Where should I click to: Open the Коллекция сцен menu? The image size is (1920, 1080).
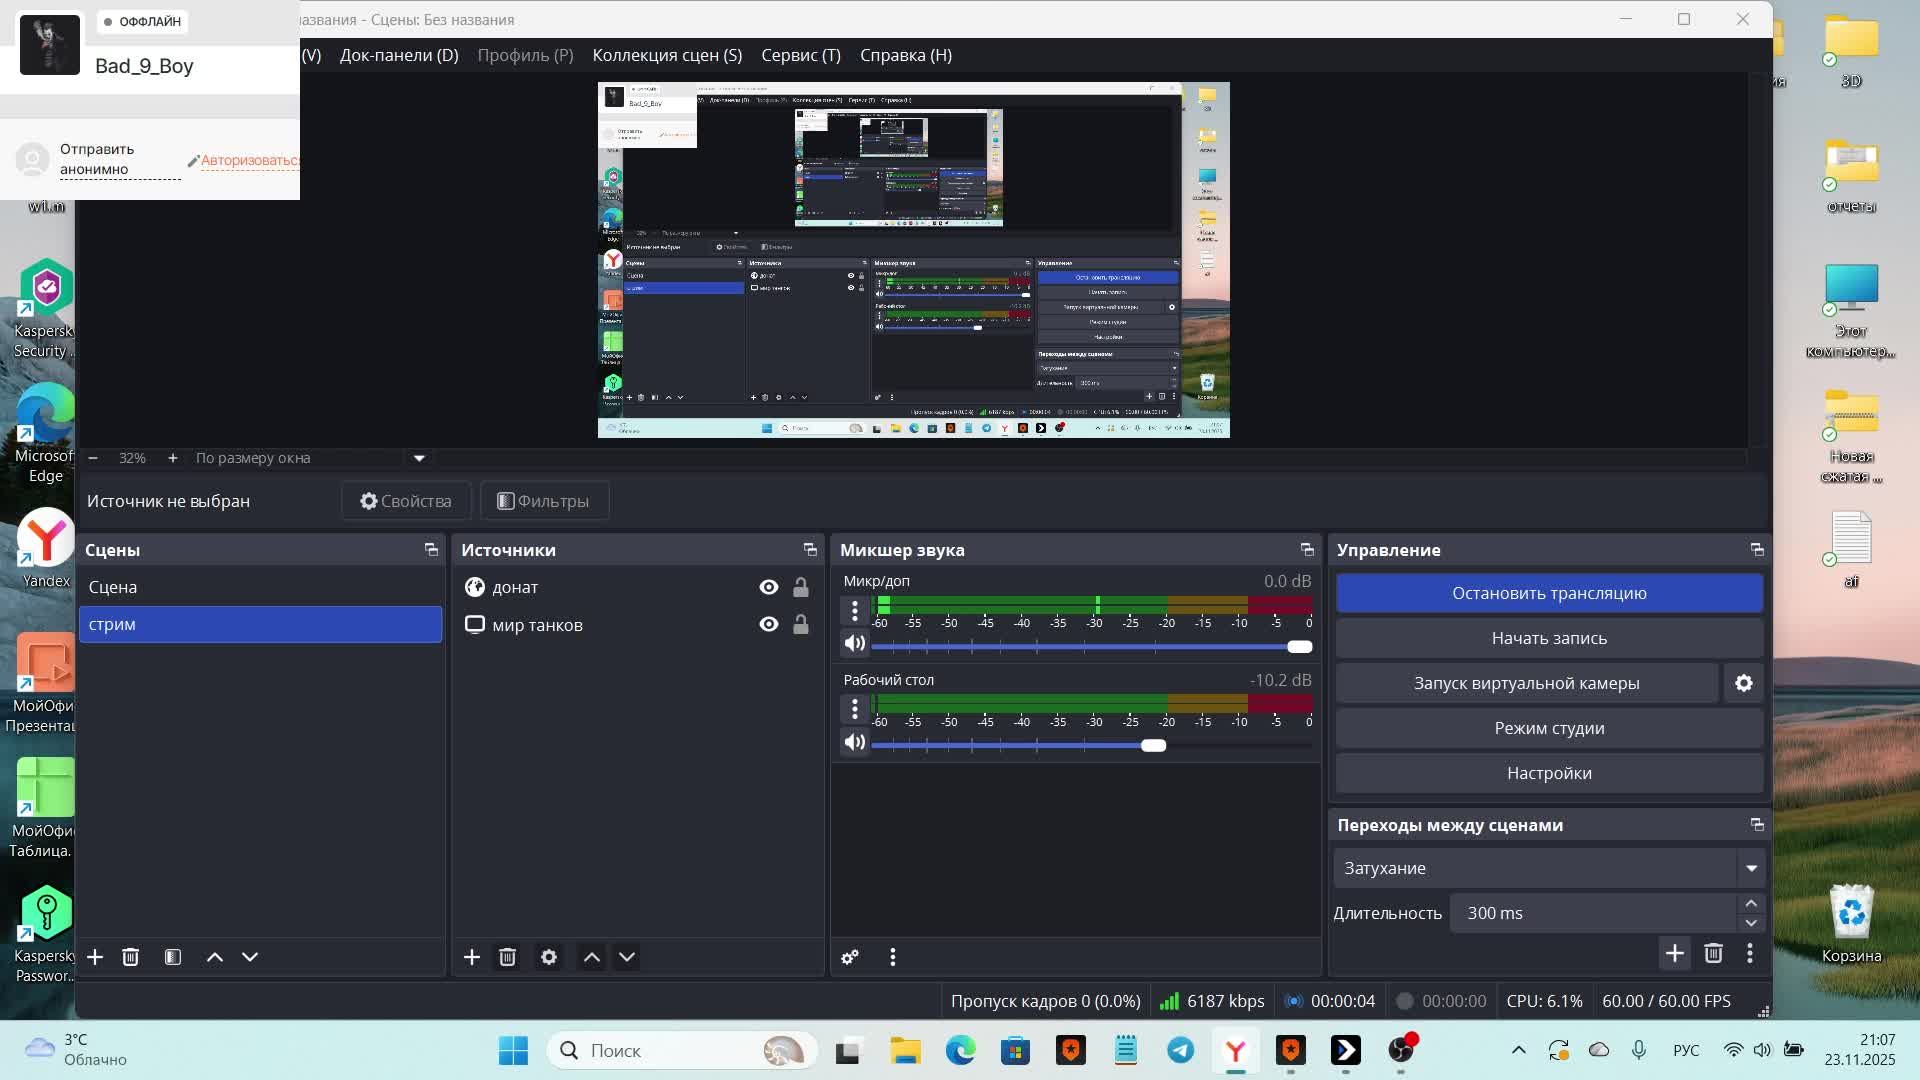pos(667,55)
